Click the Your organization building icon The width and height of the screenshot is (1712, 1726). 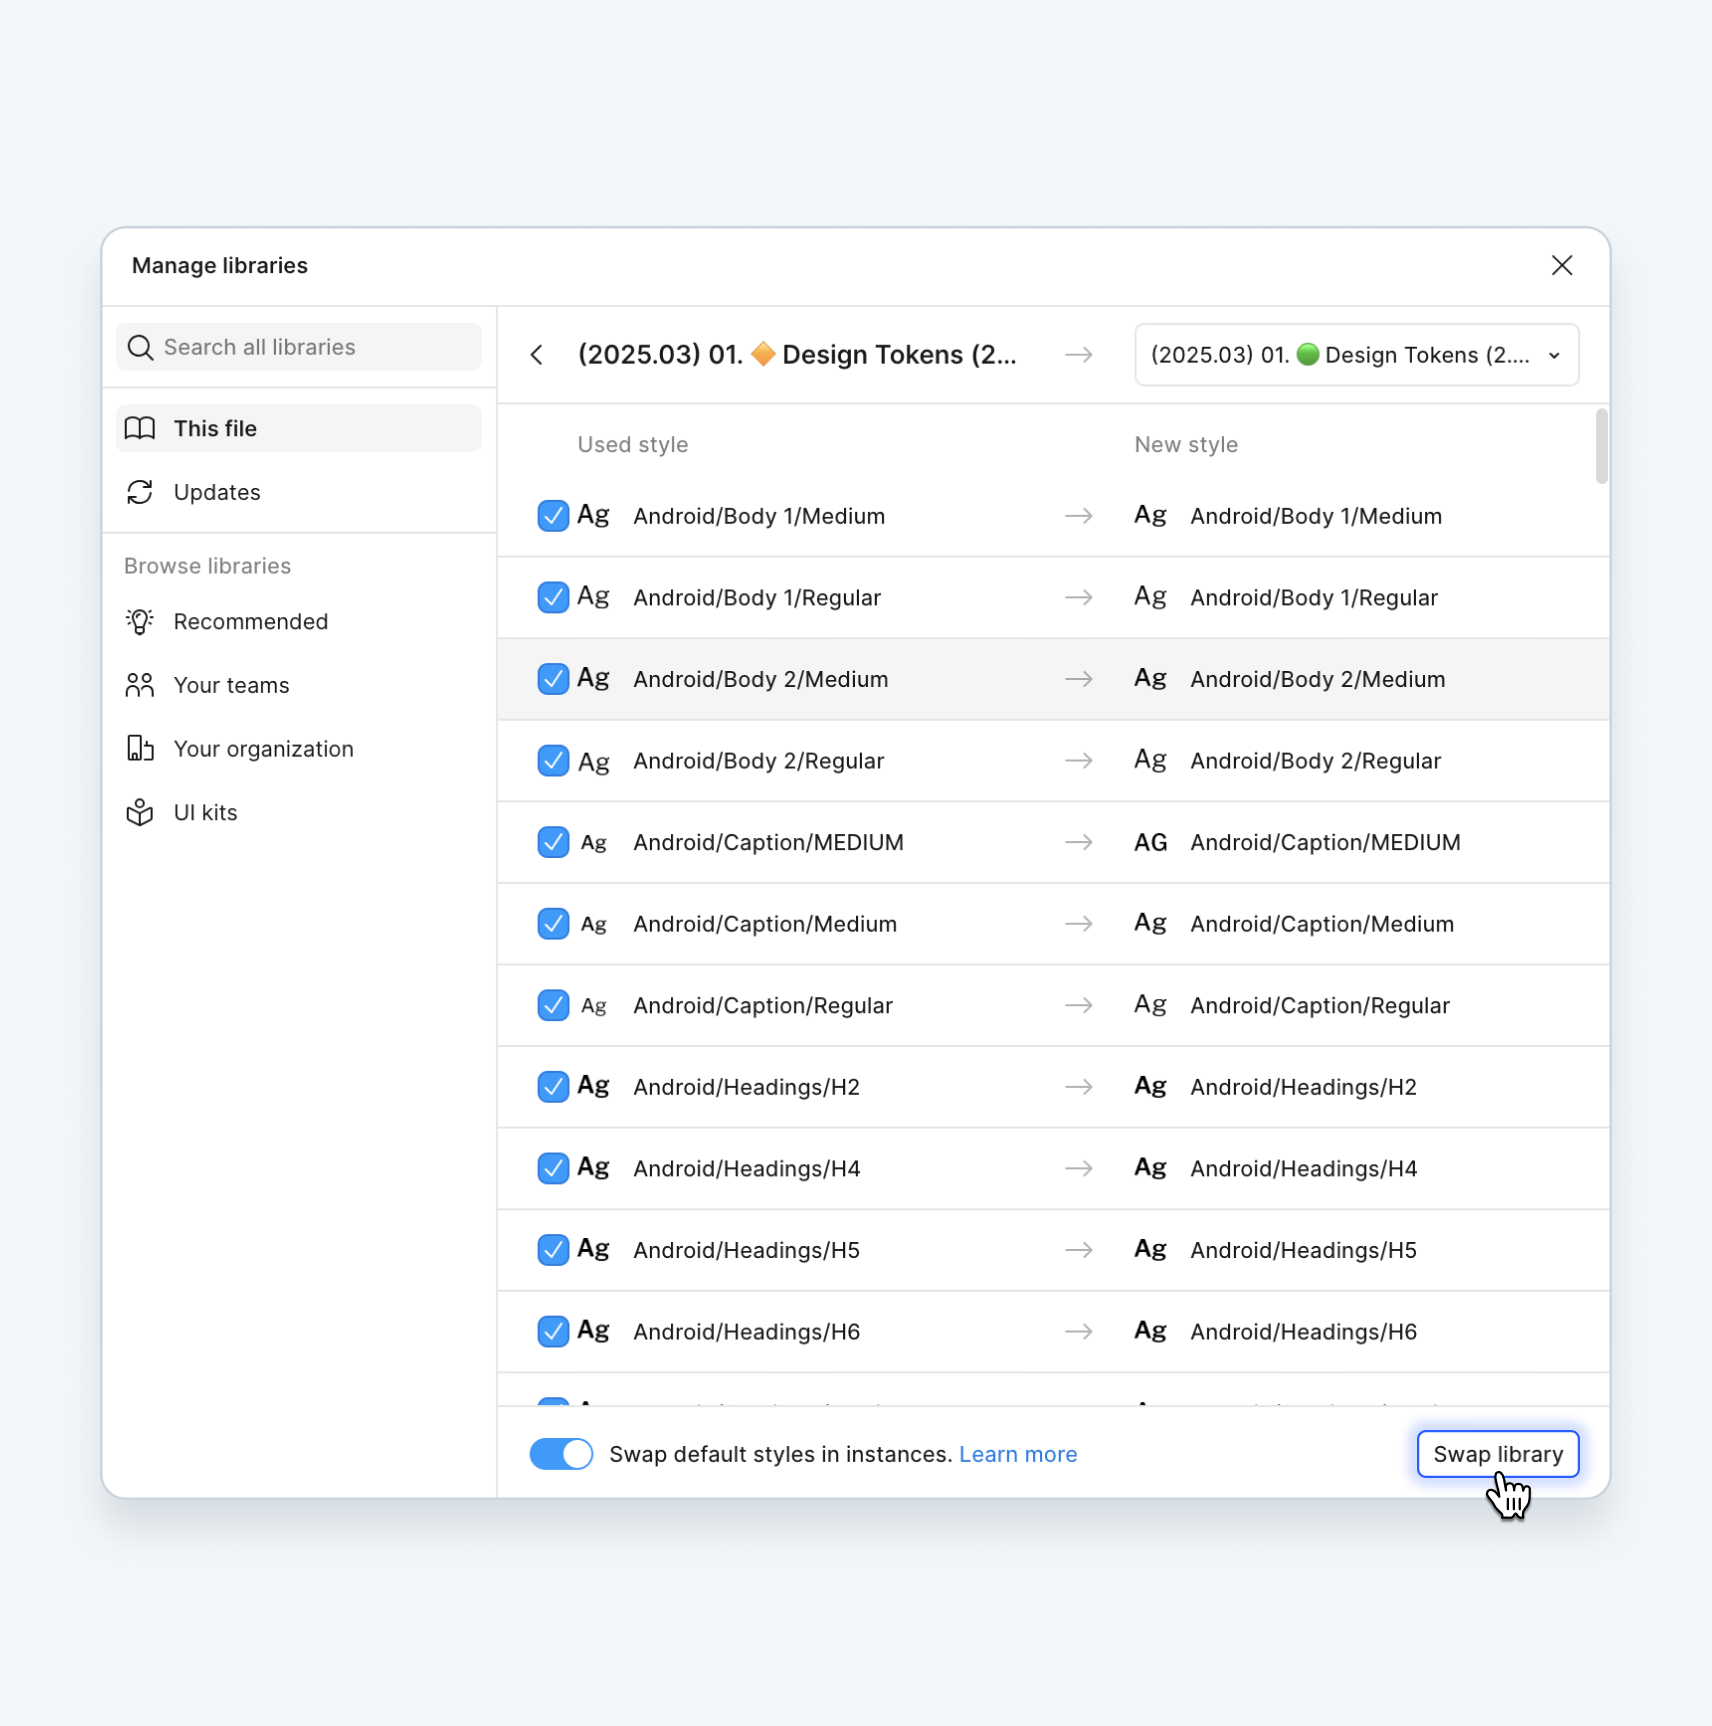click(x=140, y=749)
